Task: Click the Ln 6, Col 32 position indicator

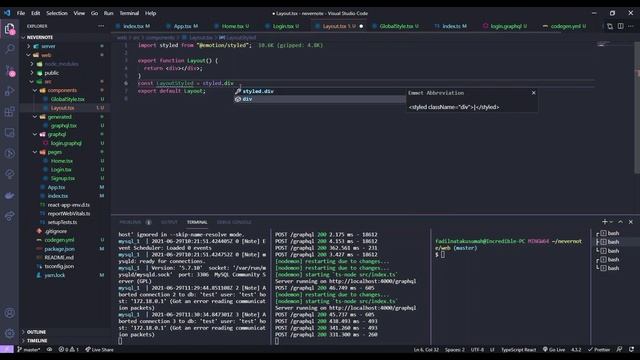Action: pyautogui.click(x=426, y=349)
